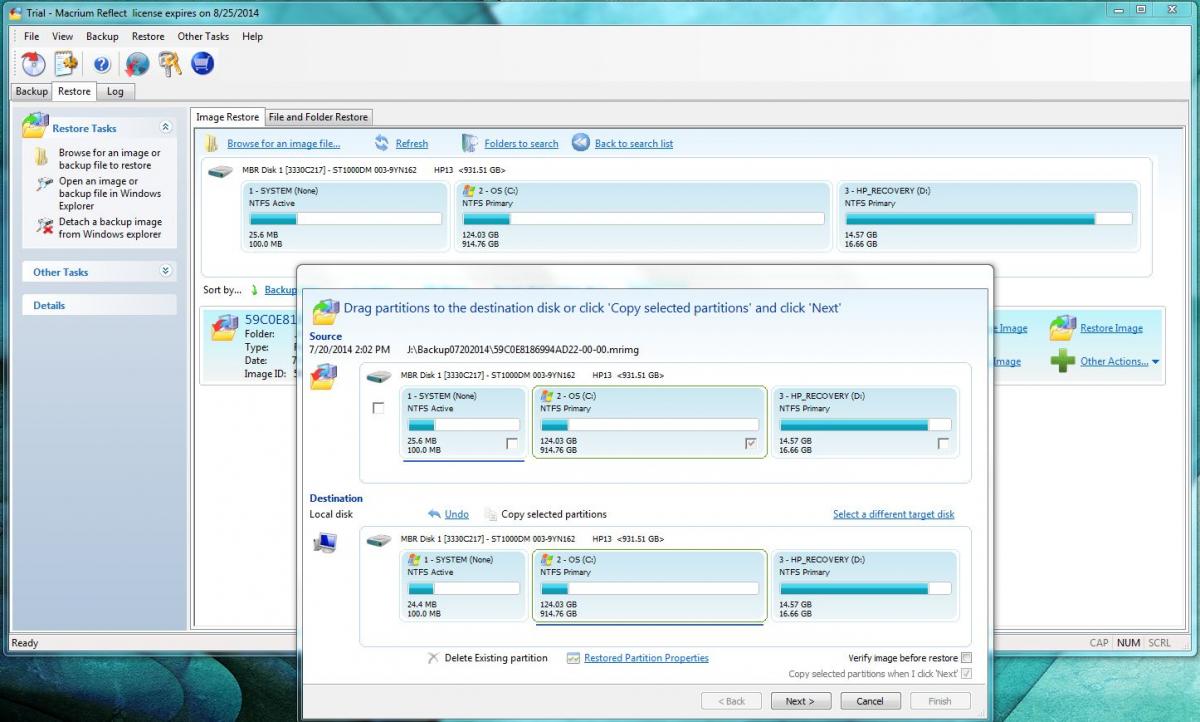Open the Restore menu in menu bar
This screenshot has width=1200, height=722.
click(148, 36)
